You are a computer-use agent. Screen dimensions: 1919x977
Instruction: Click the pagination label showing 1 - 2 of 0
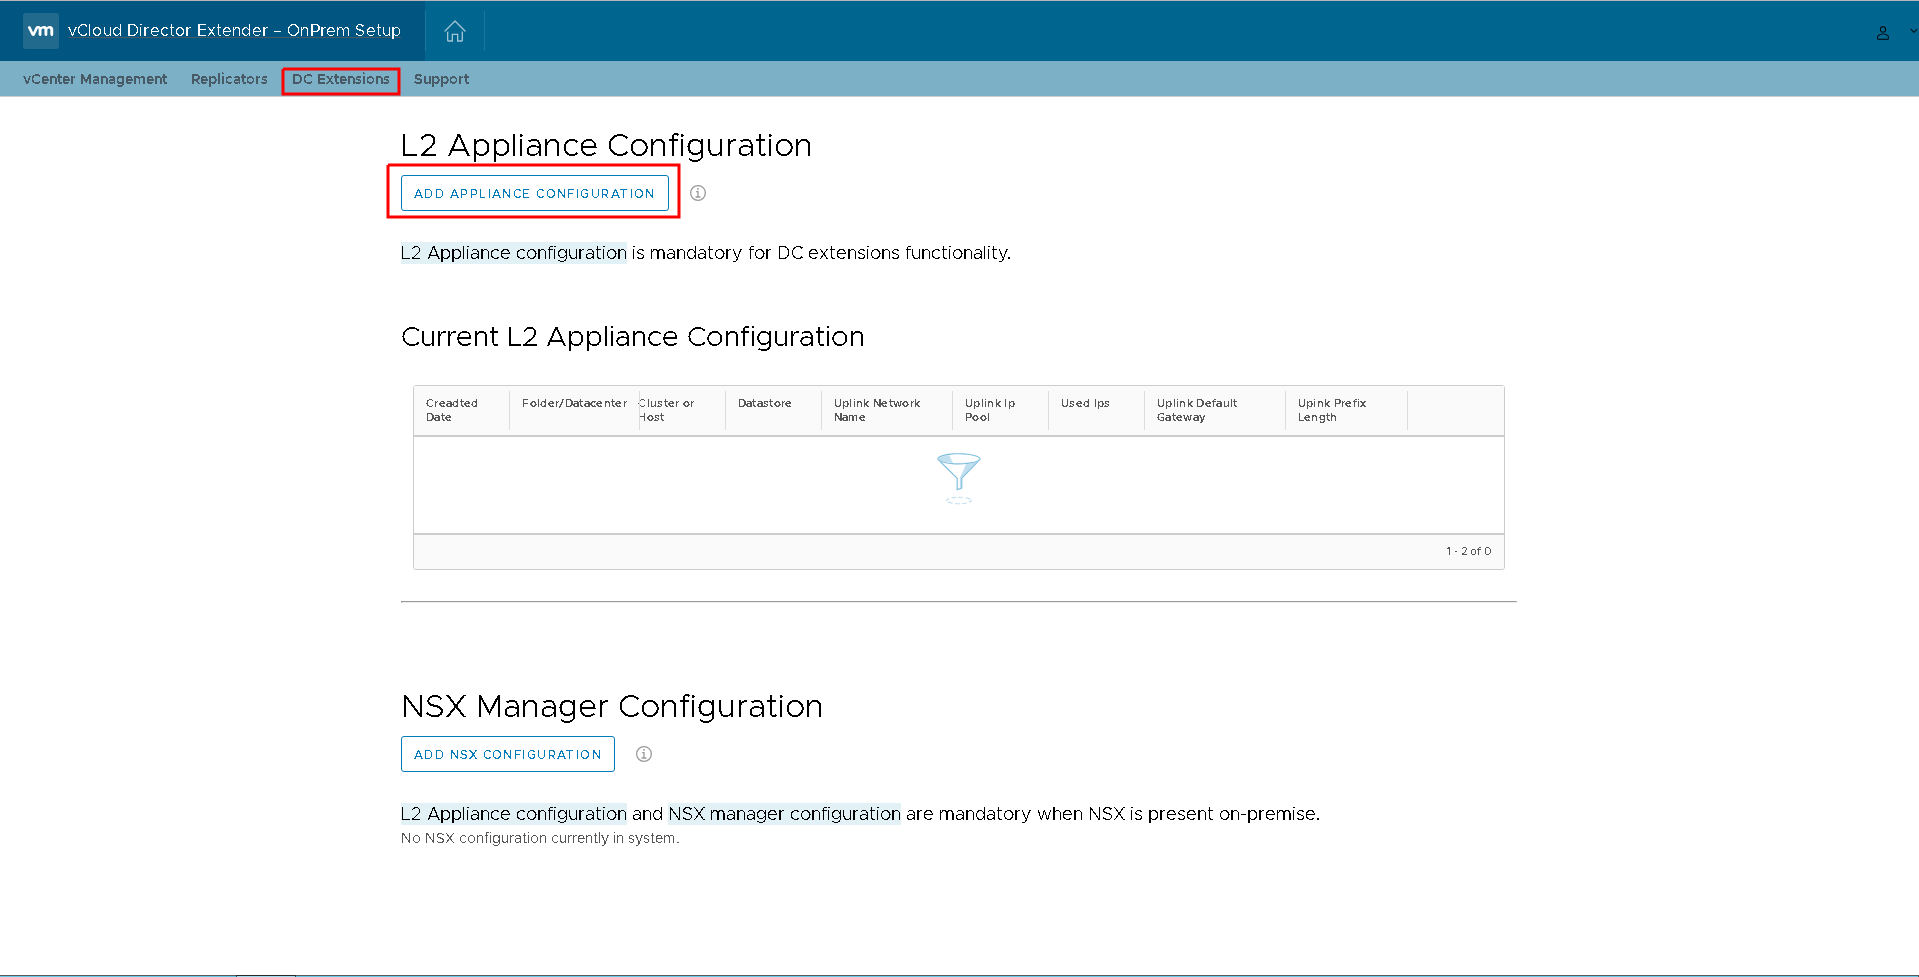[x=1468, y=551]
